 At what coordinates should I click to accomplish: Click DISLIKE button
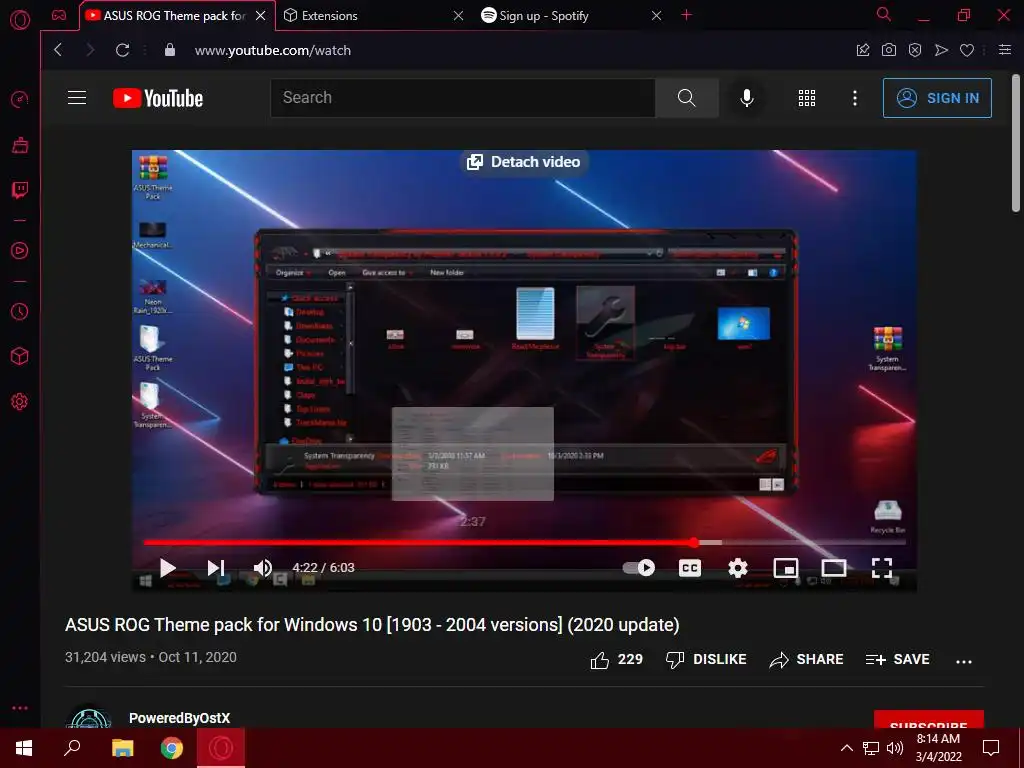(x=706, y=660)
